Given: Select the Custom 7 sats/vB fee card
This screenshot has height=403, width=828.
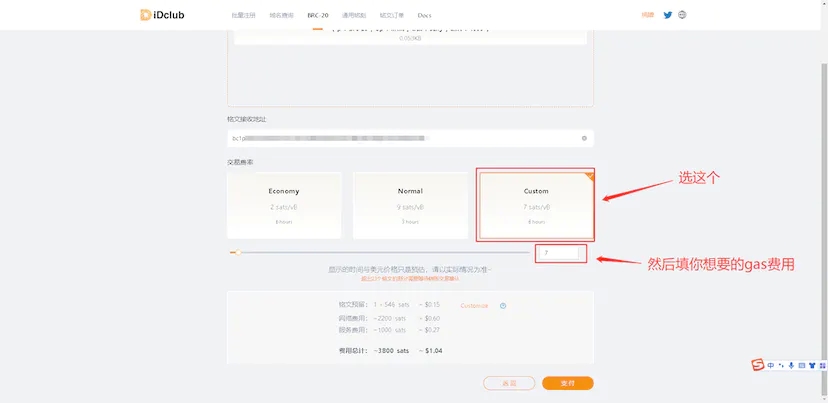Looking at the screenshot, I should point(536,205).
